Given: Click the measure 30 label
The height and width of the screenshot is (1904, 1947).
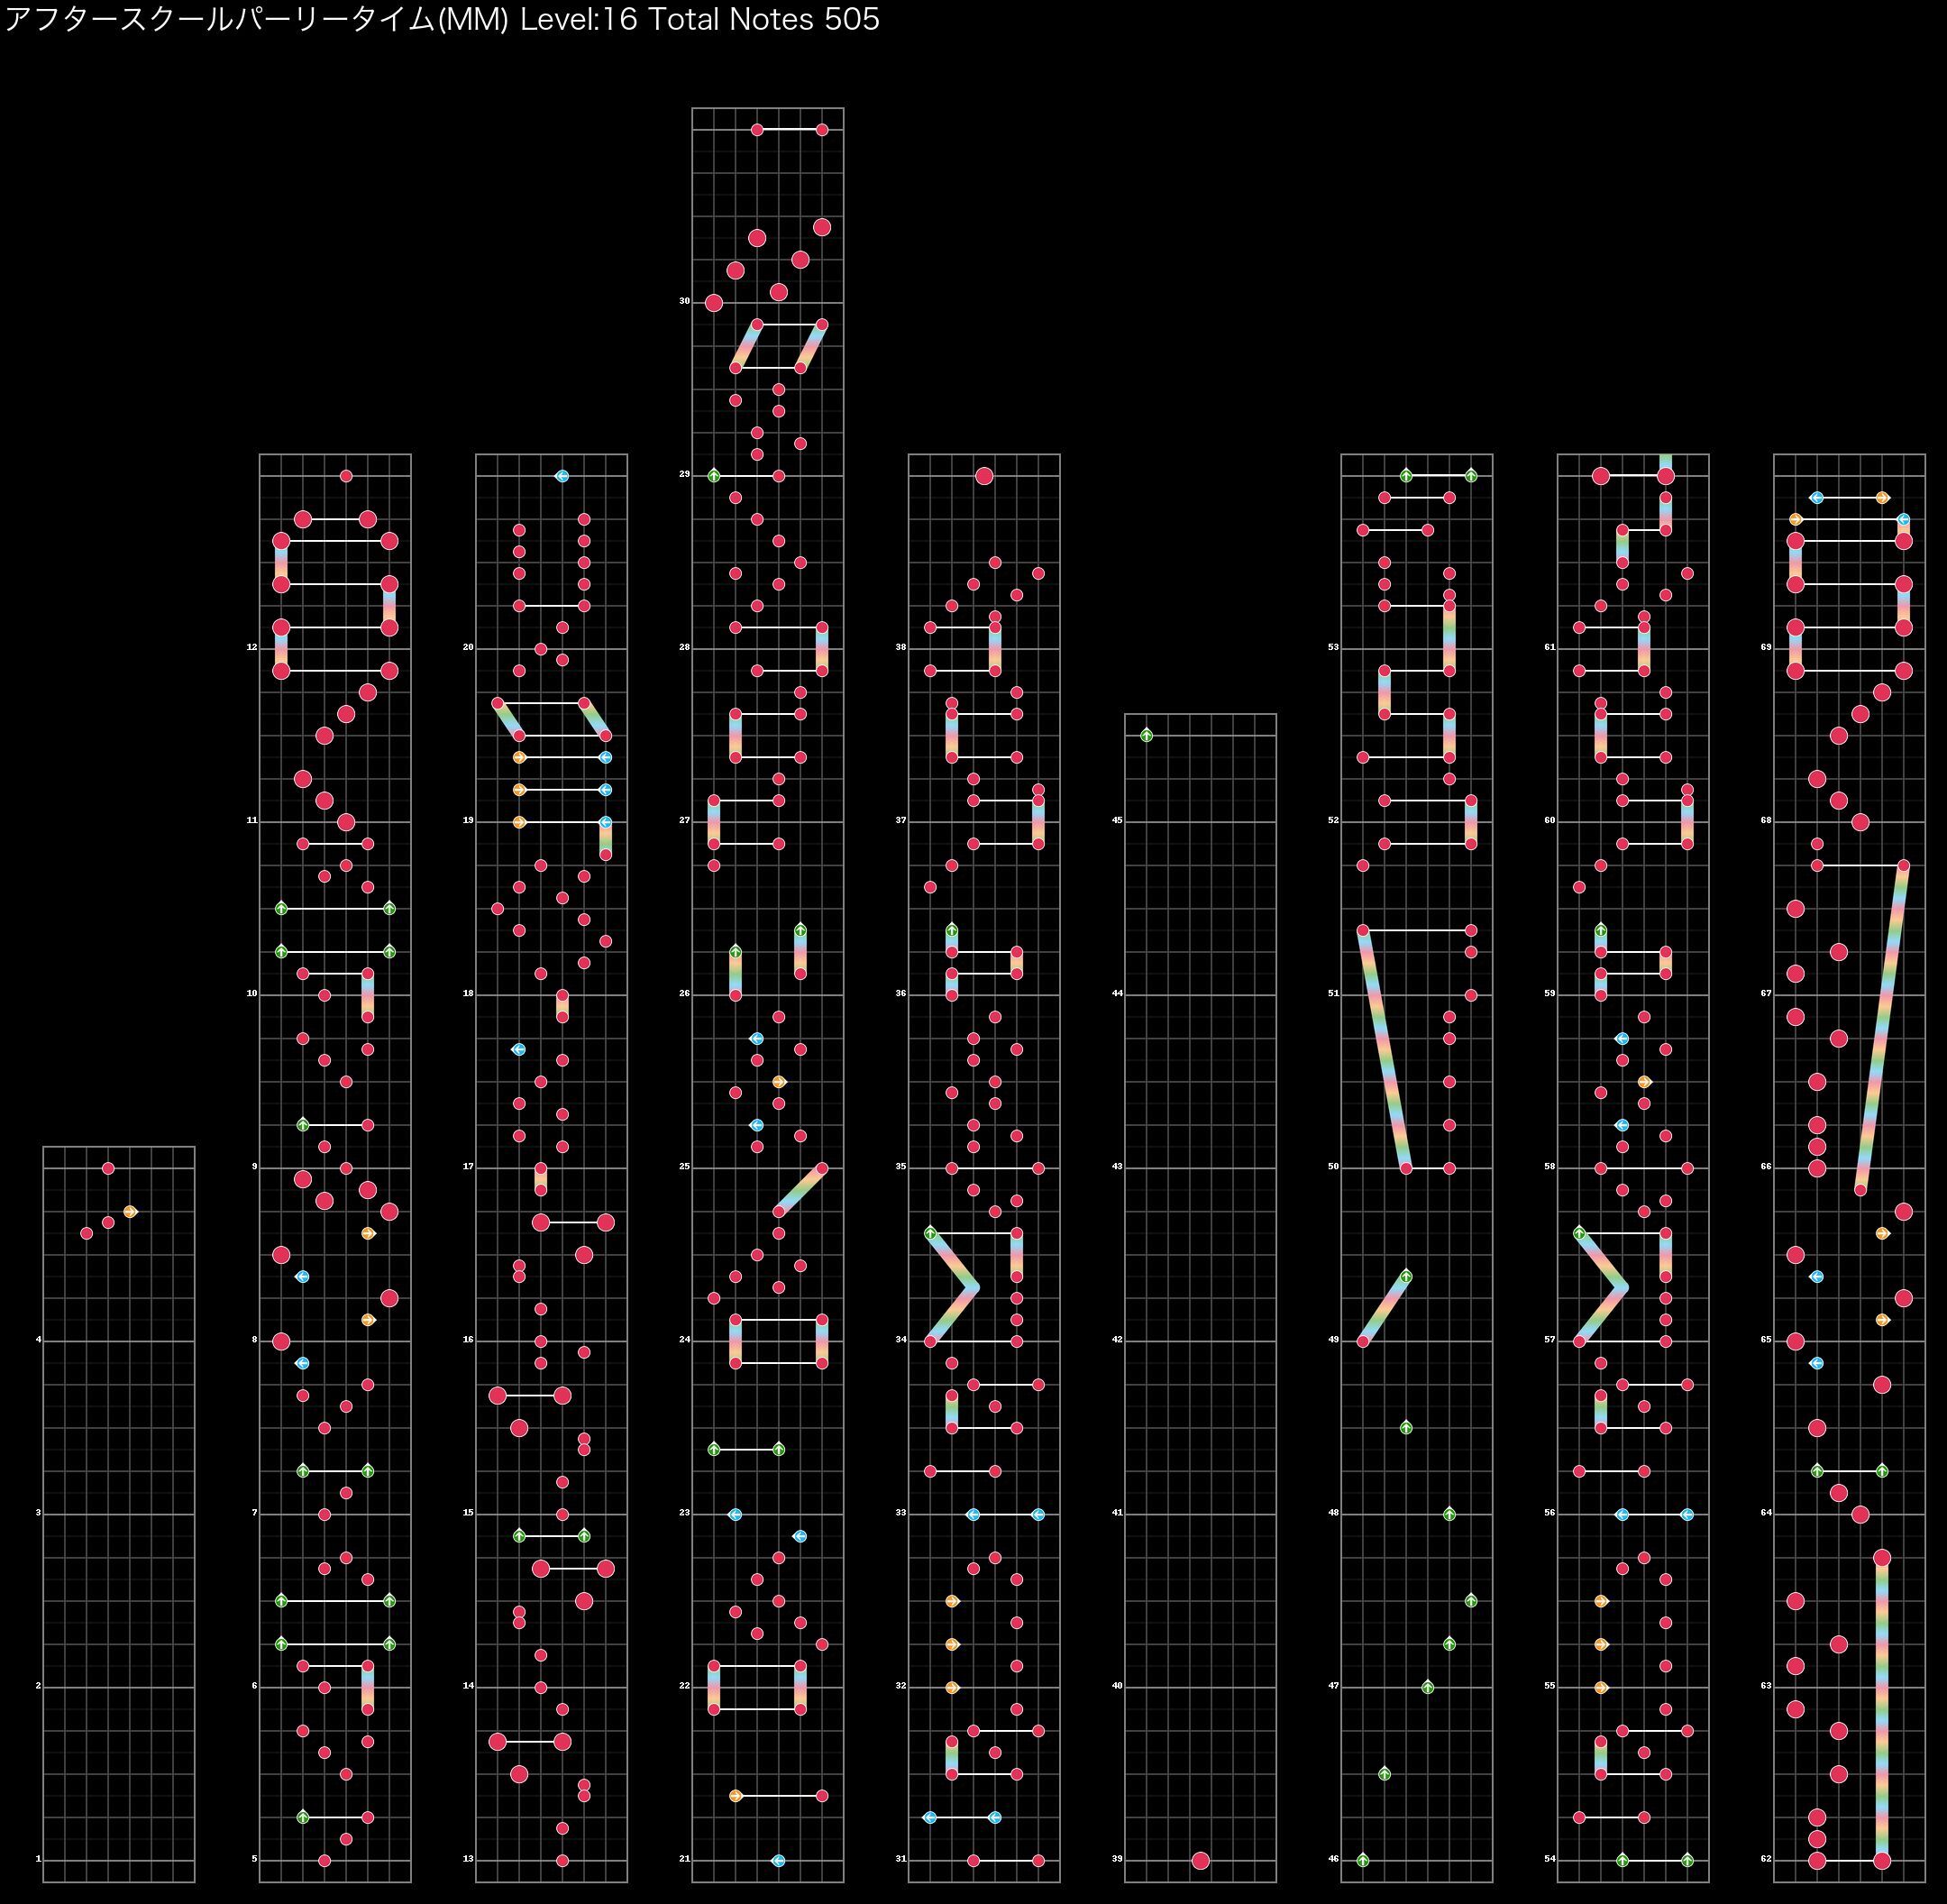Looking at the screenshot, I should pyautogui.click(x=685, y=300).
